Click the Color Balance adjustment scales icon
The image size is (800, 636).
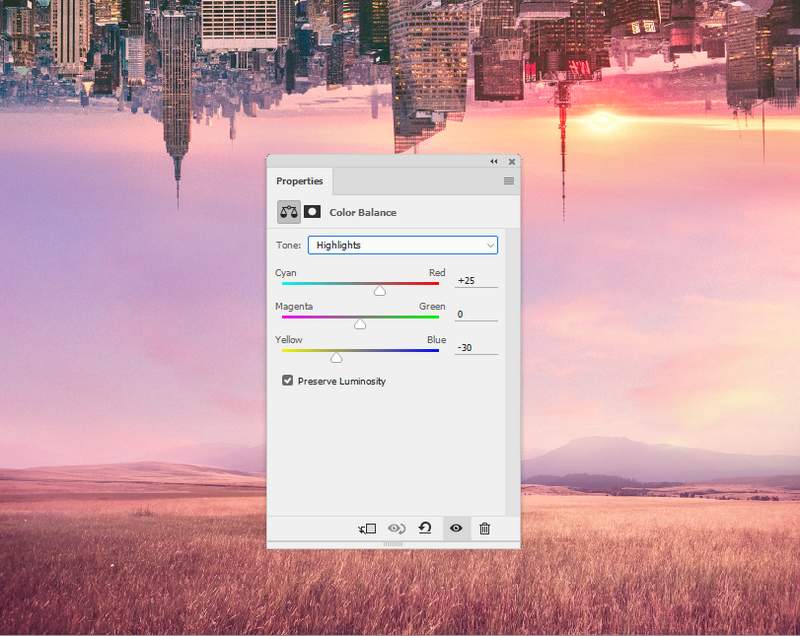pyautogui.click(x=289, y=212)
